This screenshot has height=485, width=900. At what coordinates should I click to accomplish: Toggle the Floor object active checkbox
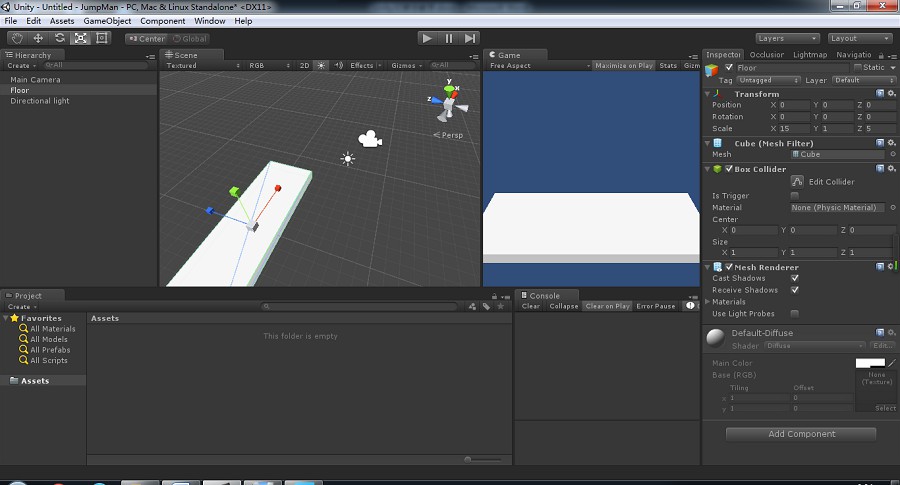(x=729, y=68)
